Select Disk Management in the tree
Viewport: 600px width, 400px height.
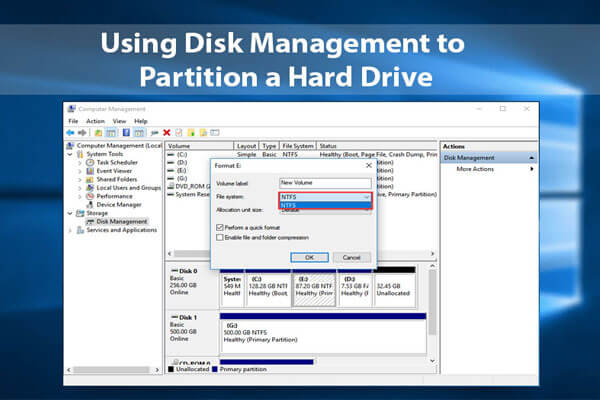coord(122,222)
